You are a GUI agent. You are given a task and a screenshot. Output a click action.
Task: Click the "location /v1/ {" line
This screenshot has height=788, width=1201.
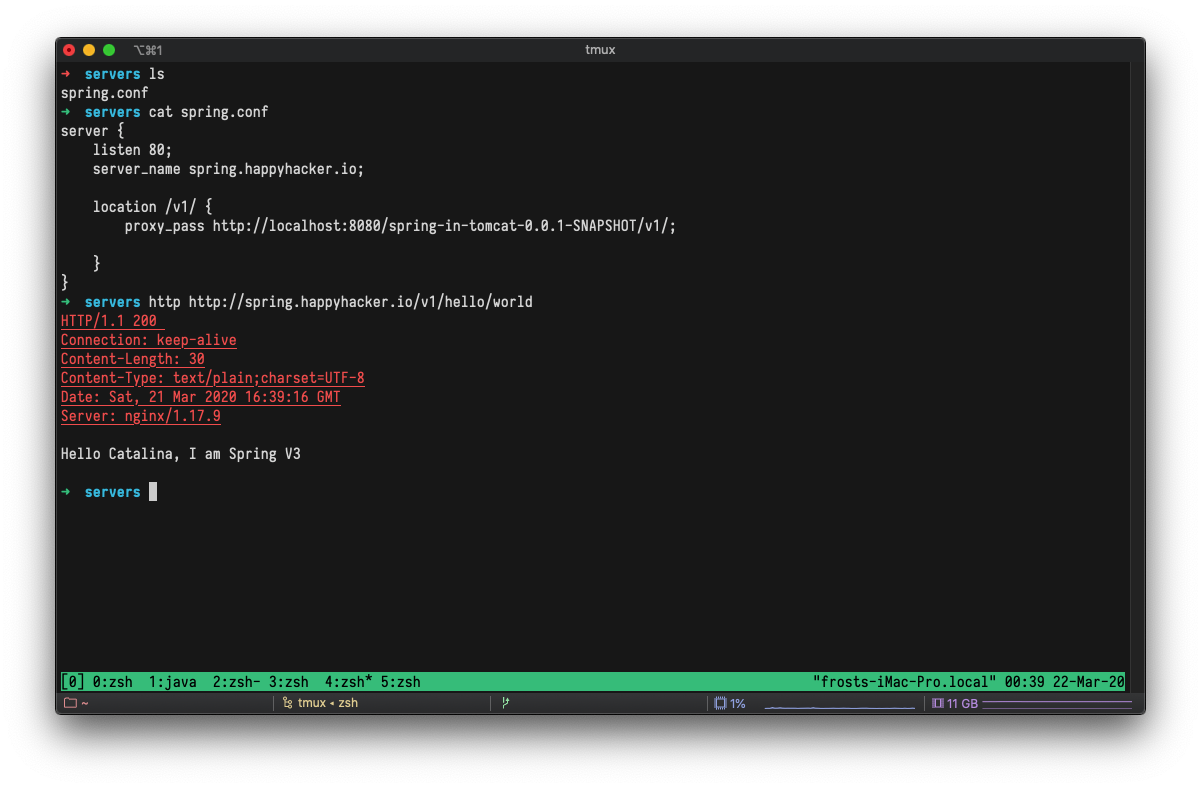(153, 207)
